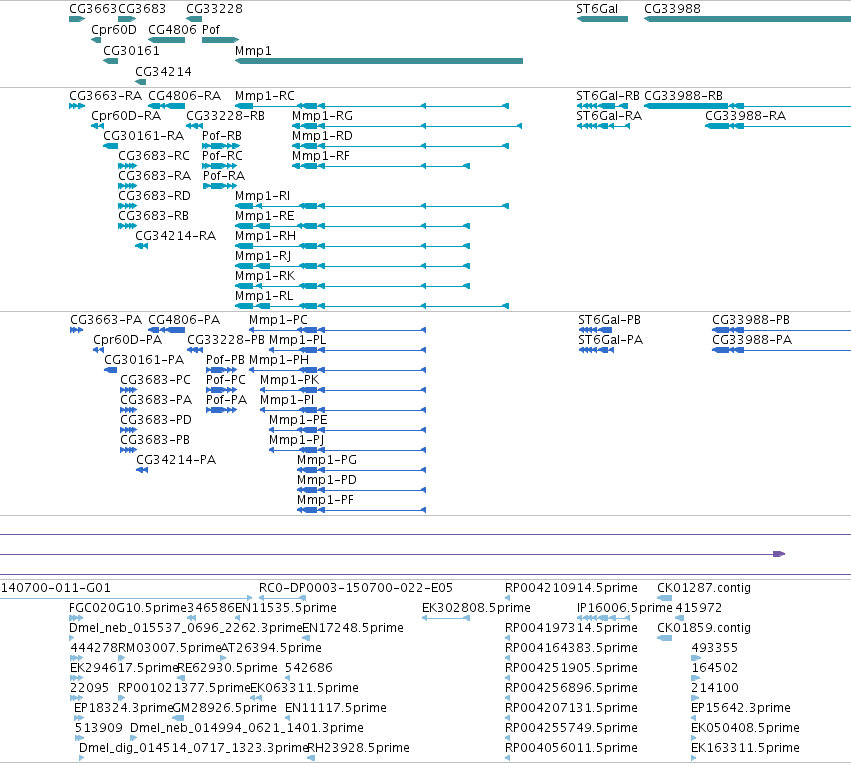Image resolution: width=851 pixels, height=763 pixels.
Task: Select the RC0-DP0003-150700-022-E05 EST label
Action: coord(355,588)
